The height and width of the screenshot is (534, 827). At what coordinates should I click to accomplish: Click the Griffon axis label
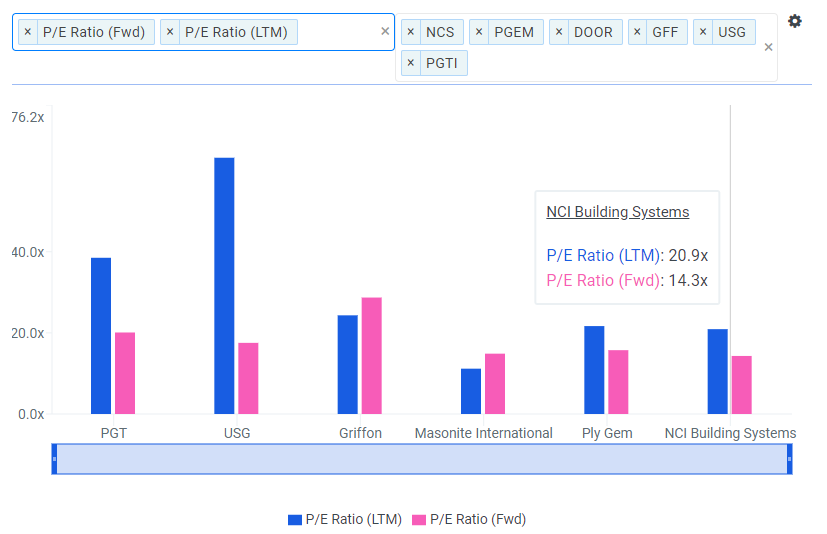pos(360,433)
